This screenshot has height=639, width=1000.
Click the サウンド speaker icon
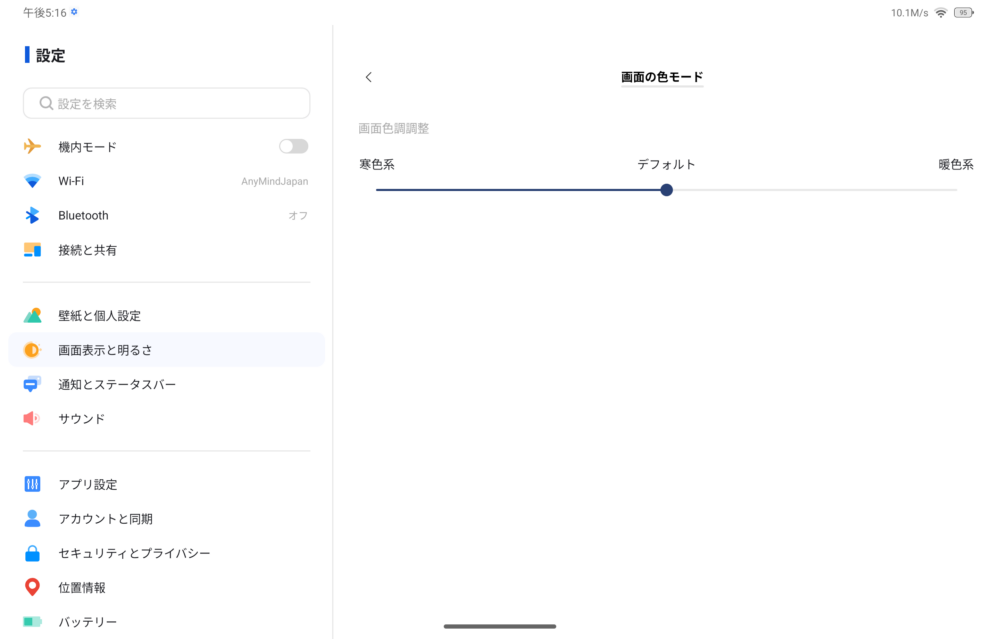[32, 419]
